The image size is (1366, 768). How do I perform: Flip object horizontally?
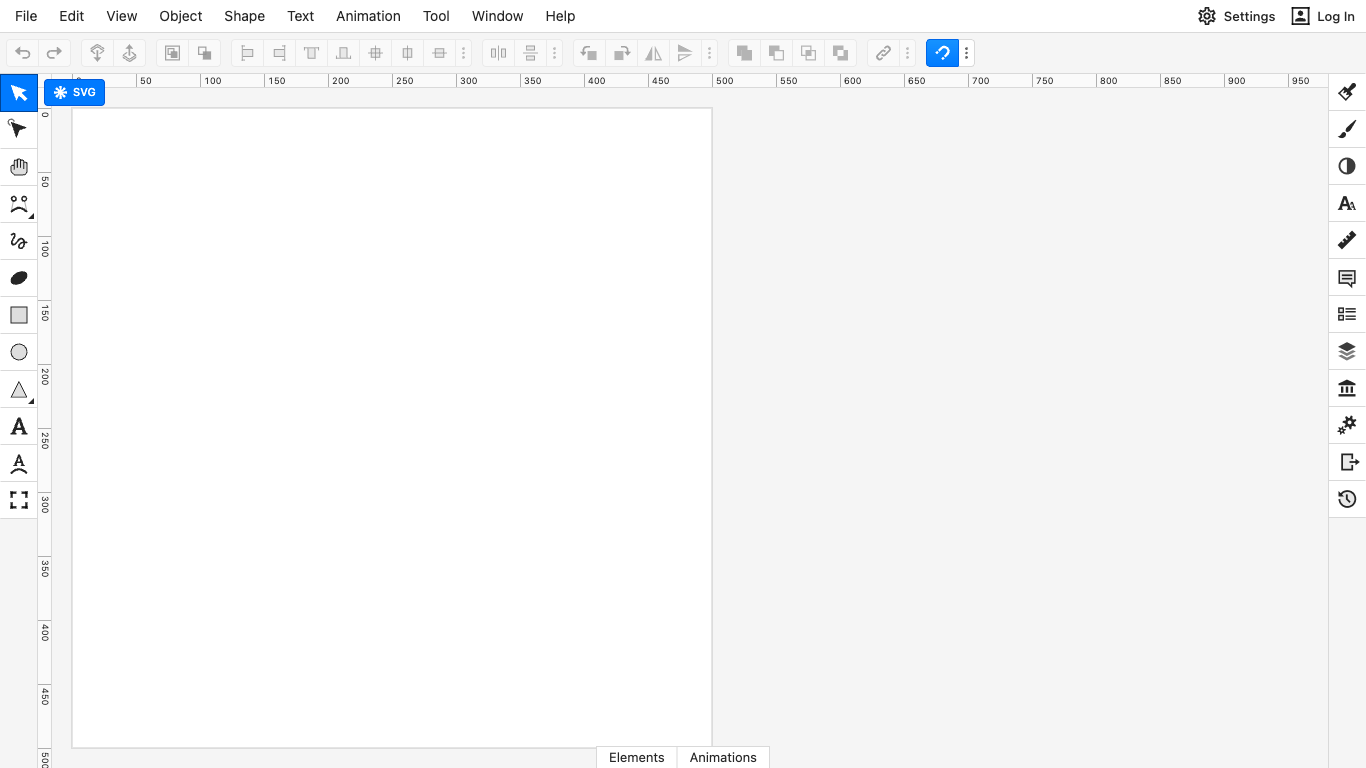[x=653, y=53]
